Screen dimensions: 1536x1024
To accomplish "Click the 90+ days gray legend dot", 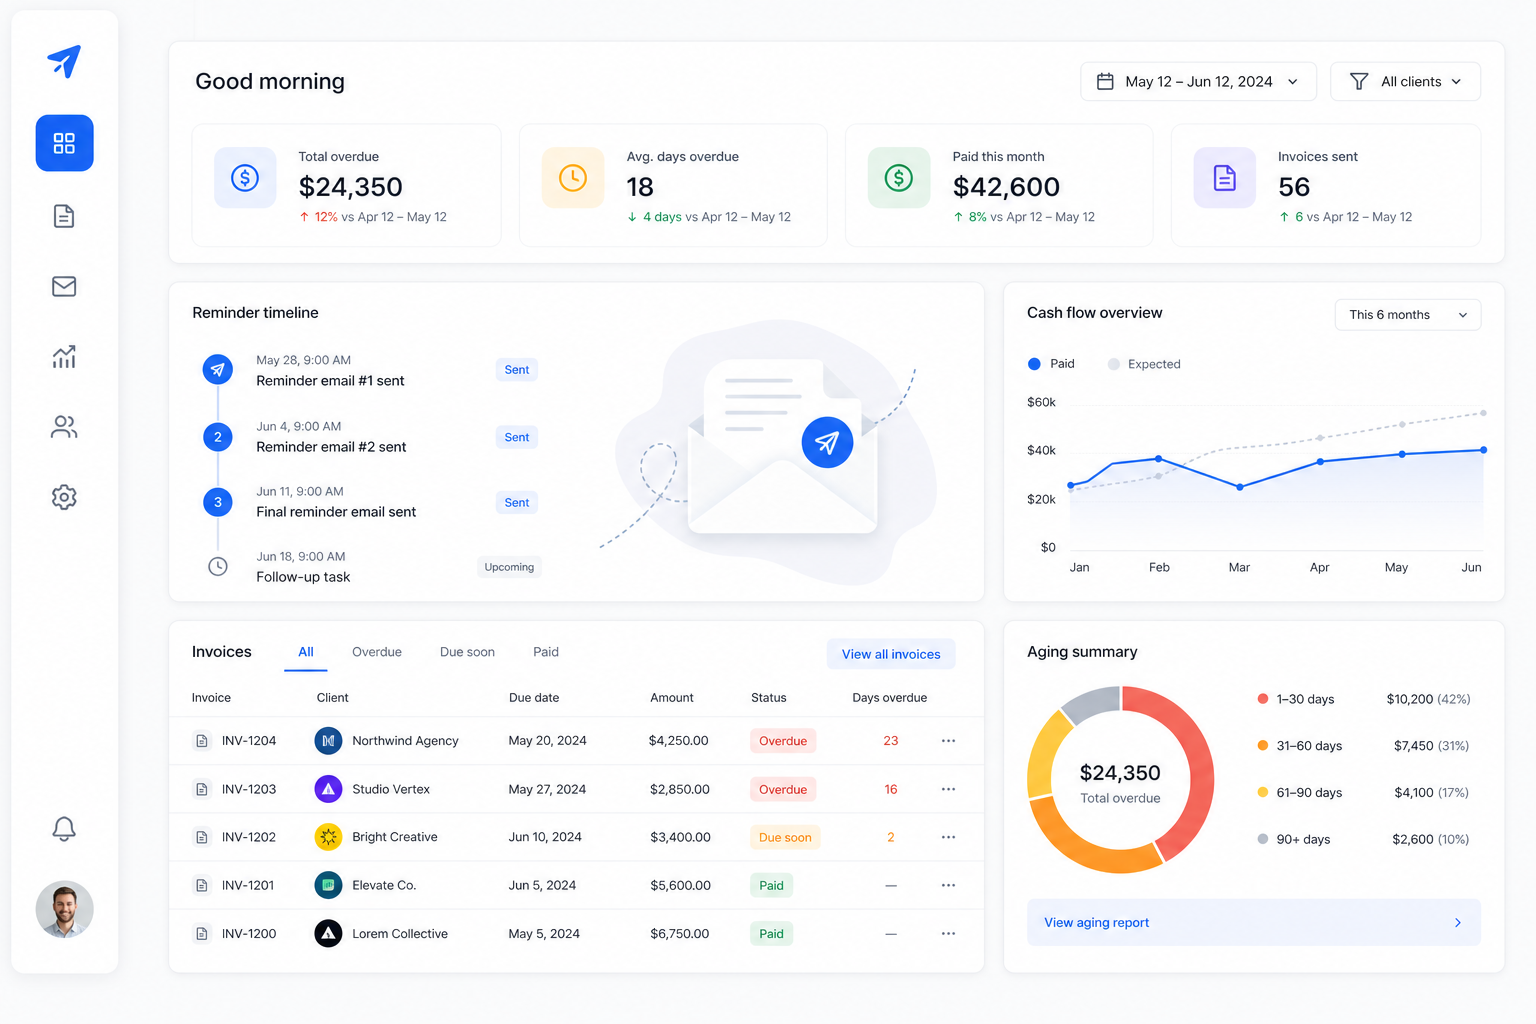I will click(x=1263, y=839).
